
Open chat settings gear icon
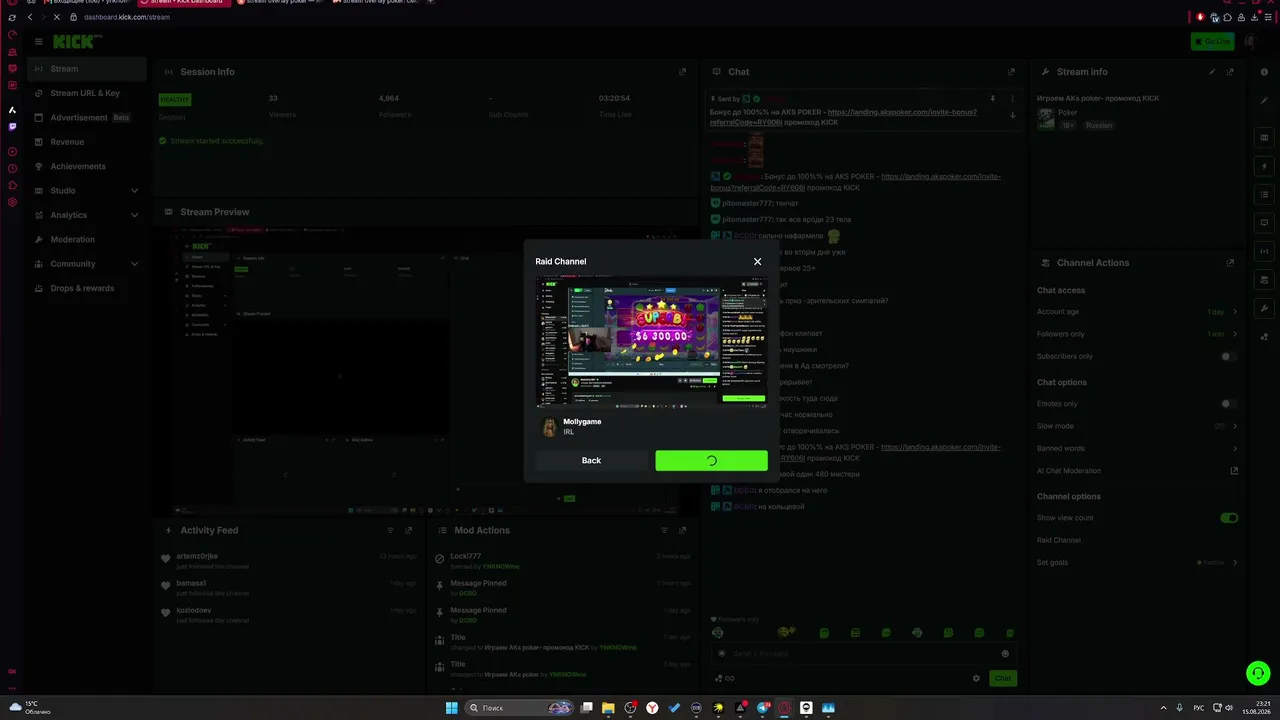tap(976, 679)
